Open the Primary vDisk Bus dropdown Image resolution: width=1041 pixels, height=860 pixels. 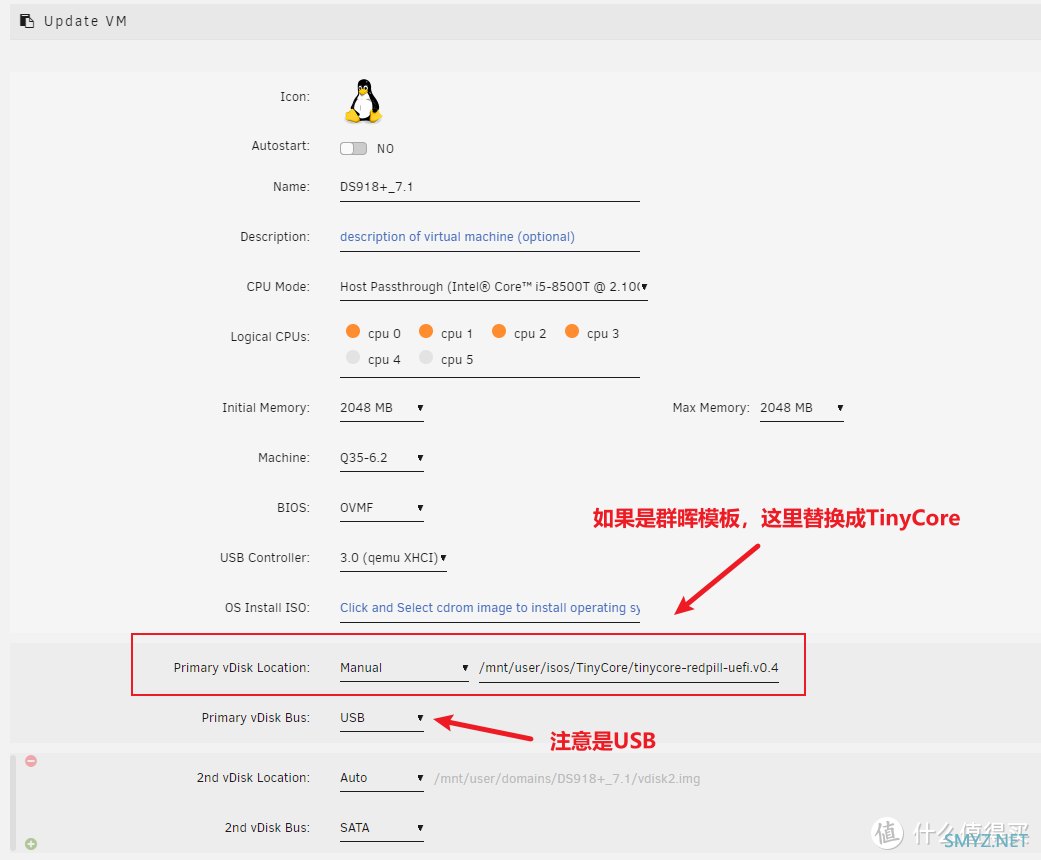[x=382, y=718]
